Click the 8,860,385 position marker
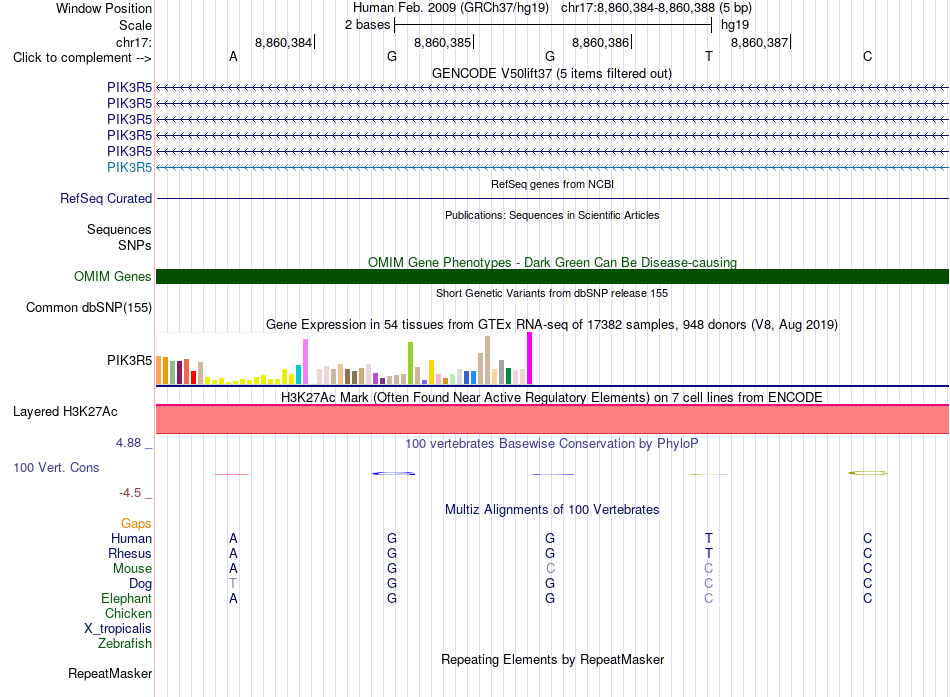950x697 pixels. pyautogui.click(x=442, y=42)
